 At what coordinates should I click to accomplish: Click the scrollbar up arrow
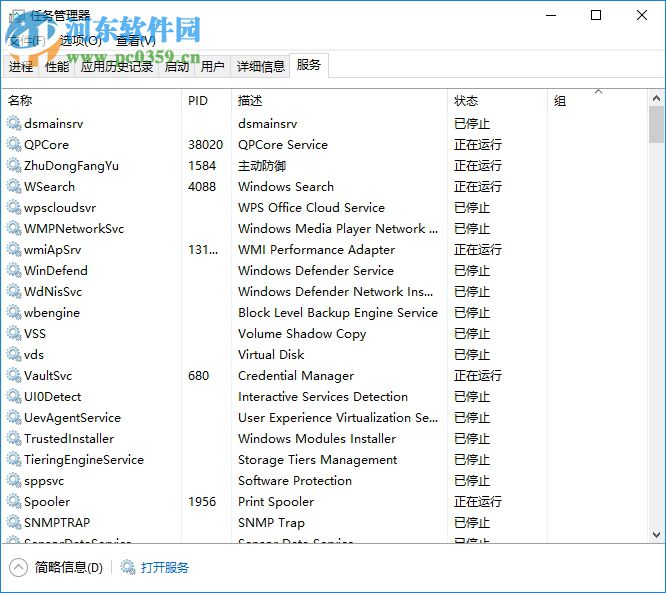[656, 99]
